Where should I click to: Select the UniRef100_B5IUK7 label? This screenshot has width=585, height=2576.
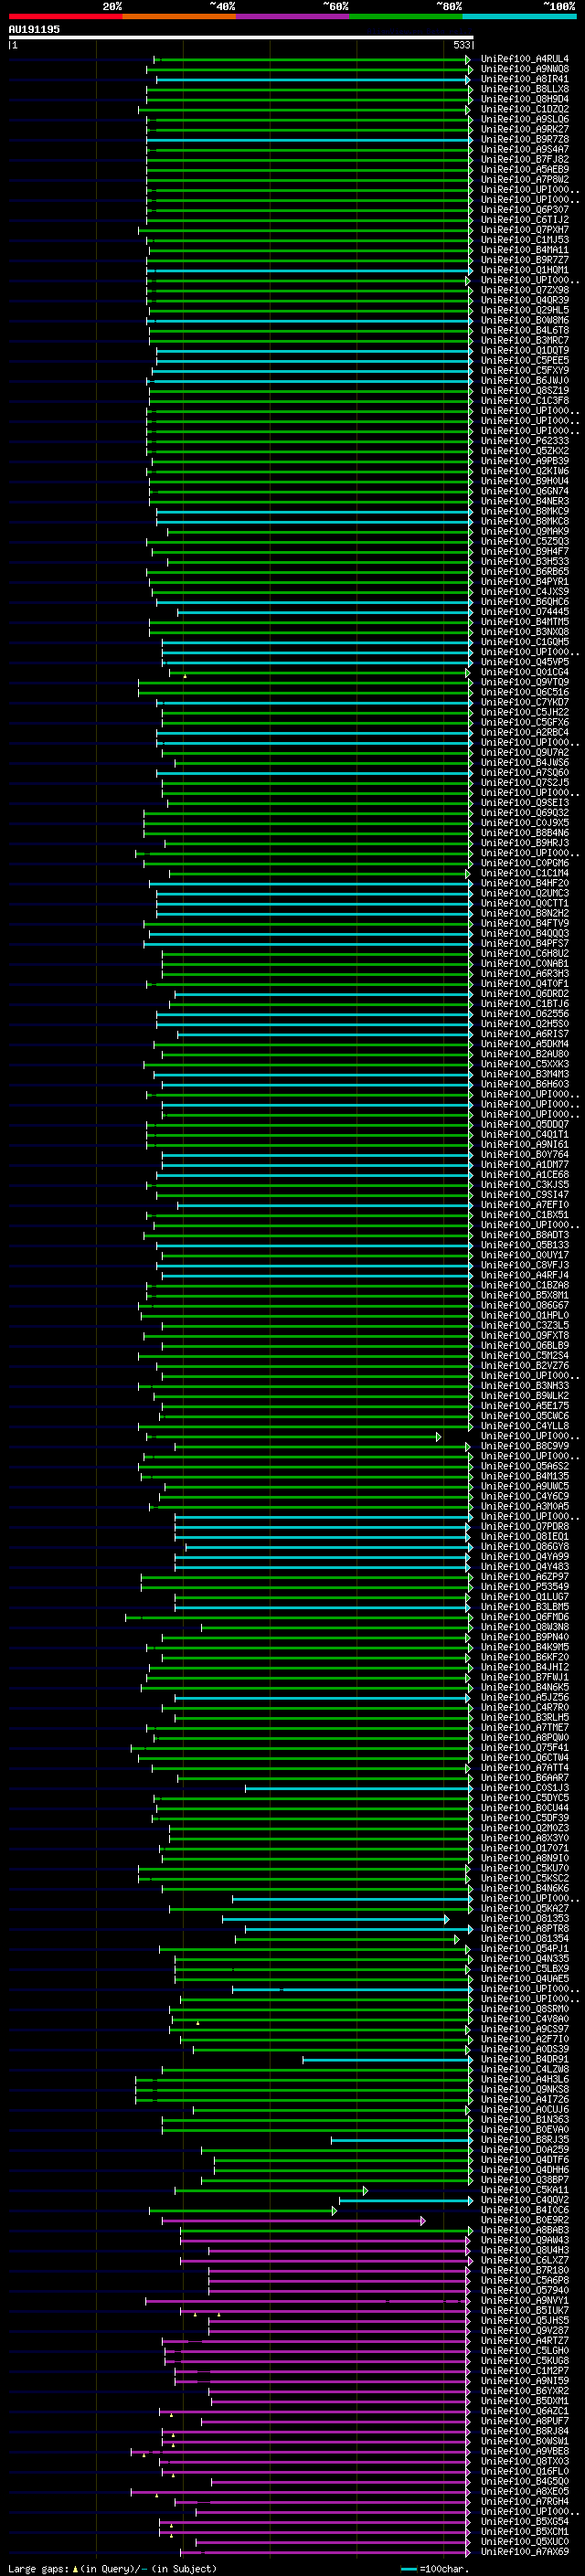524,2309
